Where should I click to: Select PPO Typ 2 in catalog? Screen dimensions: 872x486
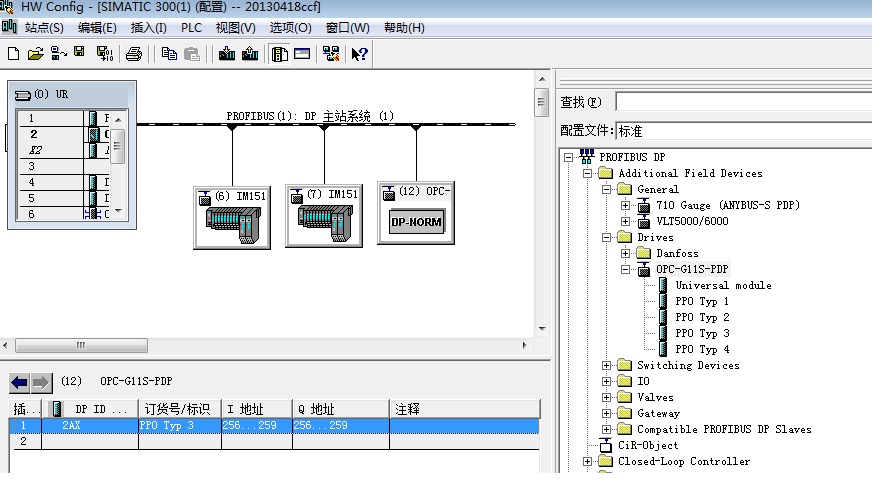(x=702, y=318)
